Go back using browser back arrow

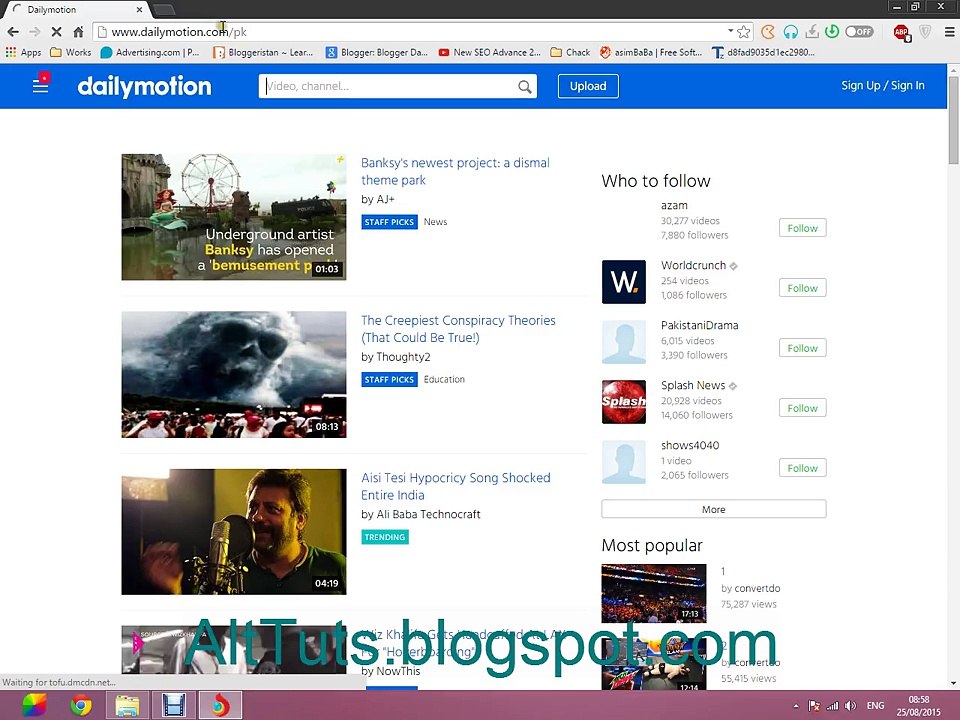pos(13,32)
